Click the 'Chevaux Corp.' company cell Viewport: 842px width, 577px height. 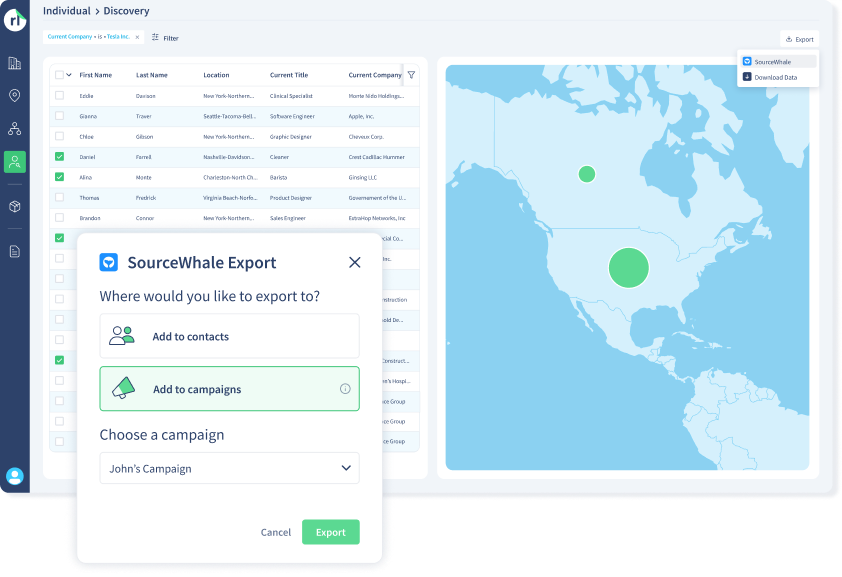tap(366, 137)
